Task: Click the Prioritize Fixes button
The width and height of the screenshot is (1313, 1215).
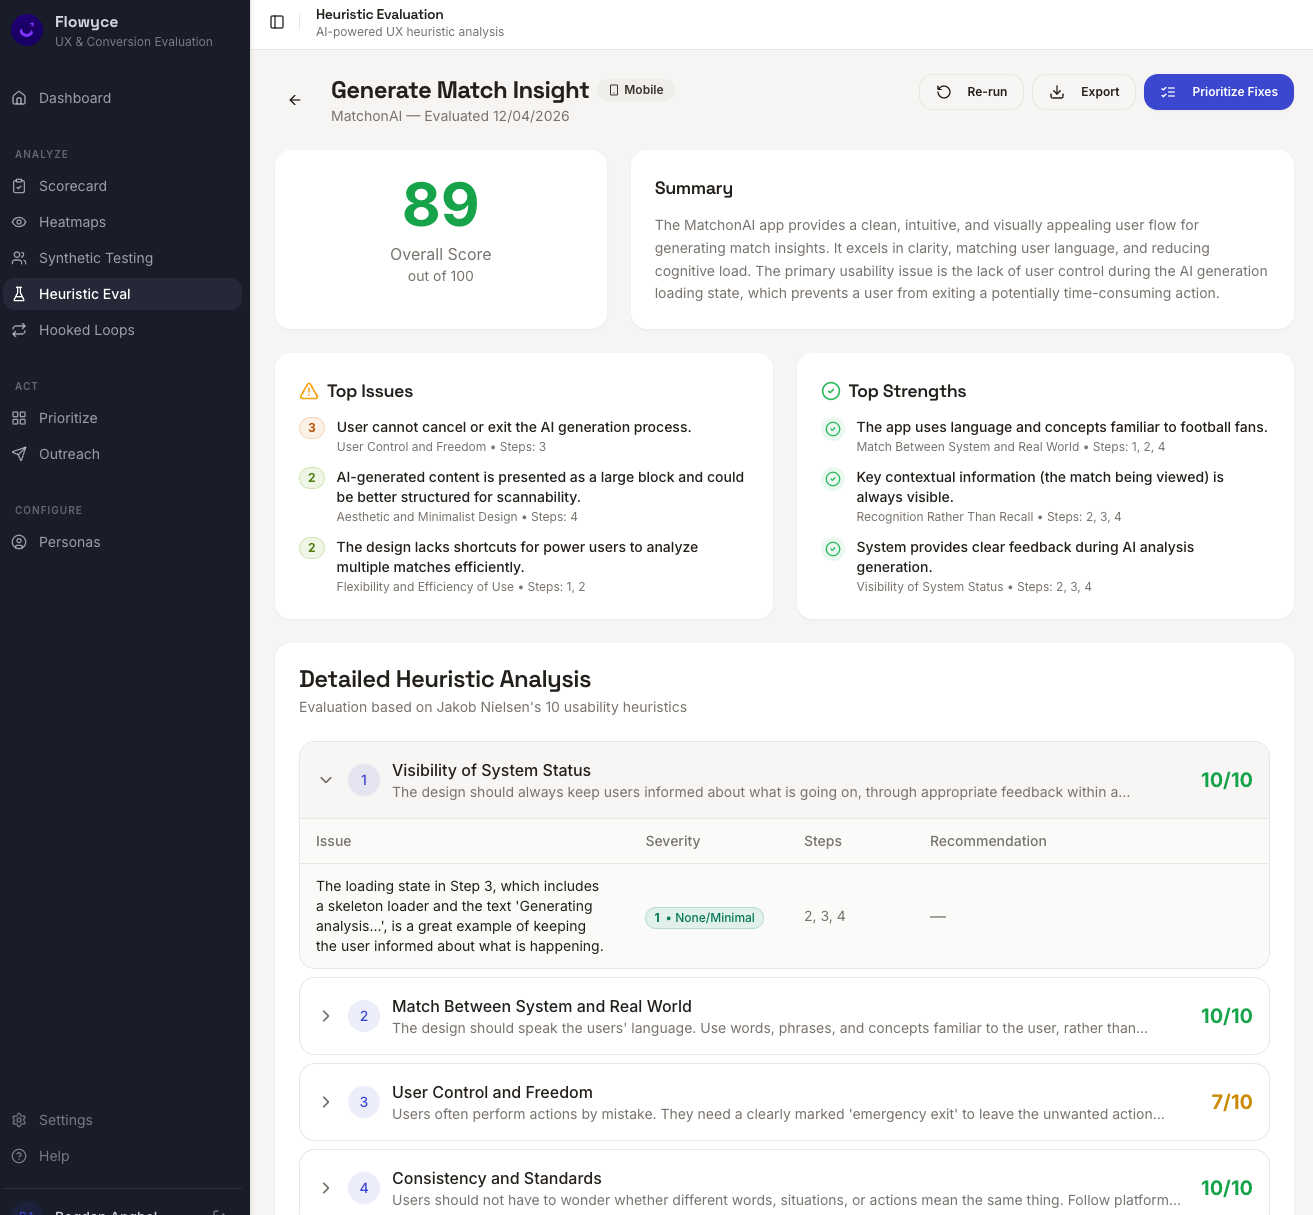Action: (1219, 92)
